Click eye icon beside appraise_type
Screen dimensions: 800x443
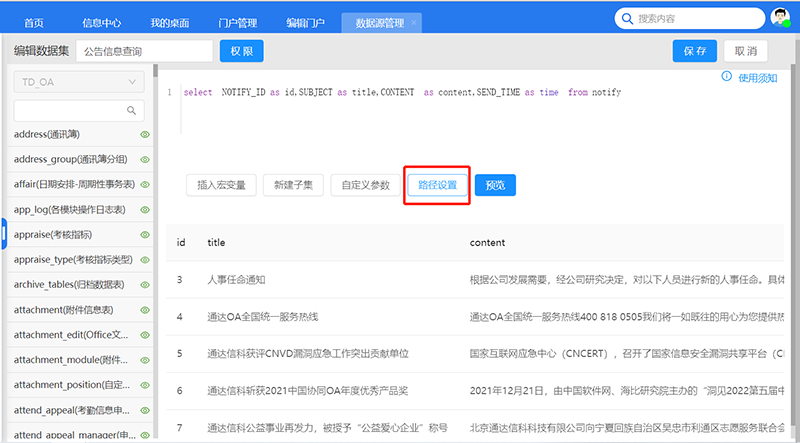[x=145, y=260]
